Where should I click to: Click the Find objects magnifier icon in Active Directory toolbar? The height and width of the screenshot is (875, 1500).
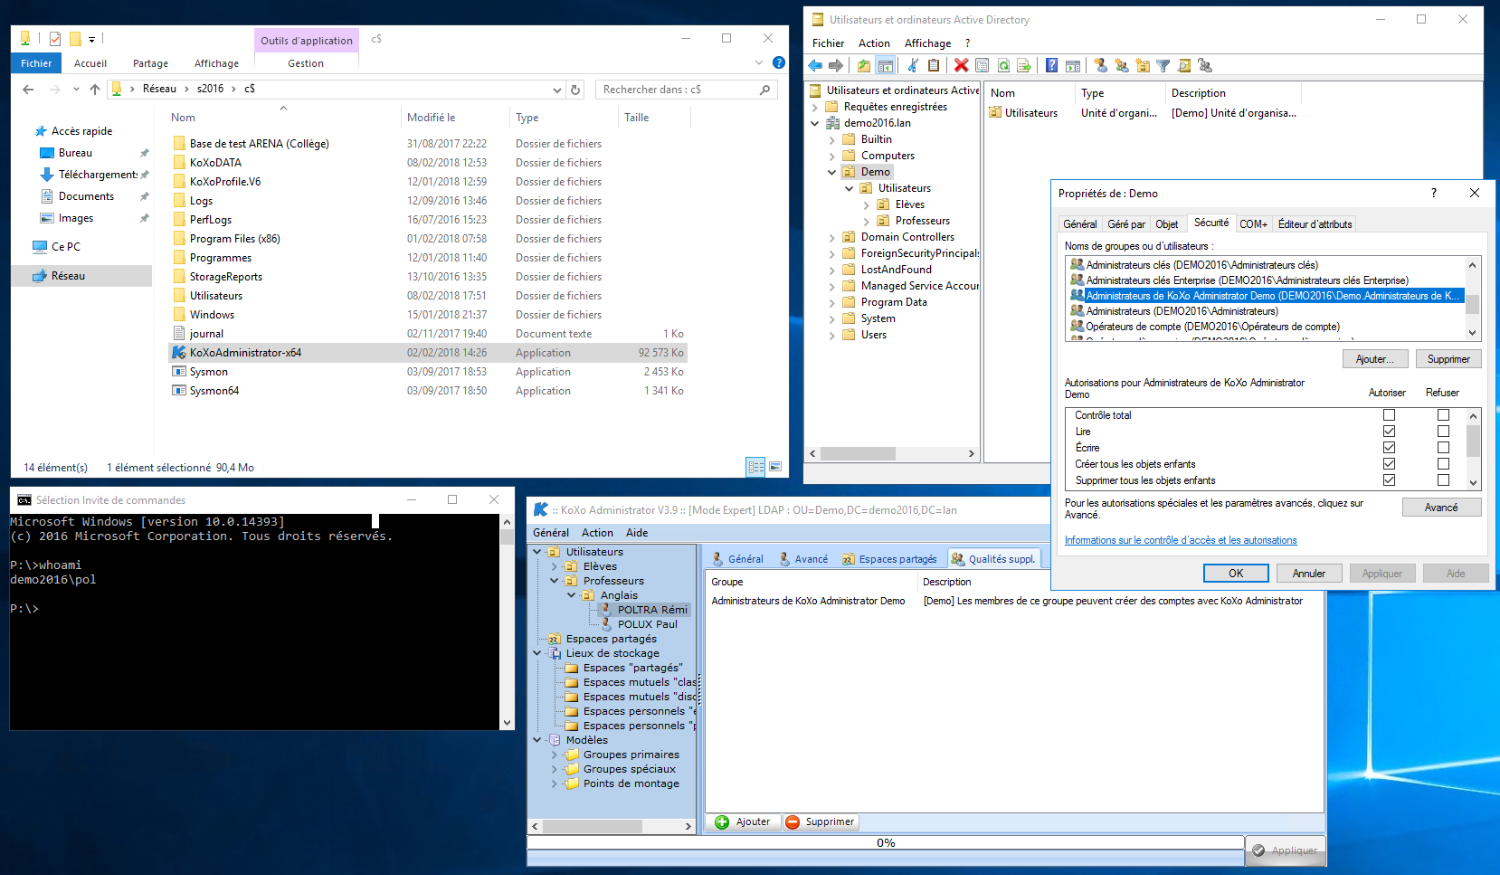pyautogui.click(x=1184, y=66)
